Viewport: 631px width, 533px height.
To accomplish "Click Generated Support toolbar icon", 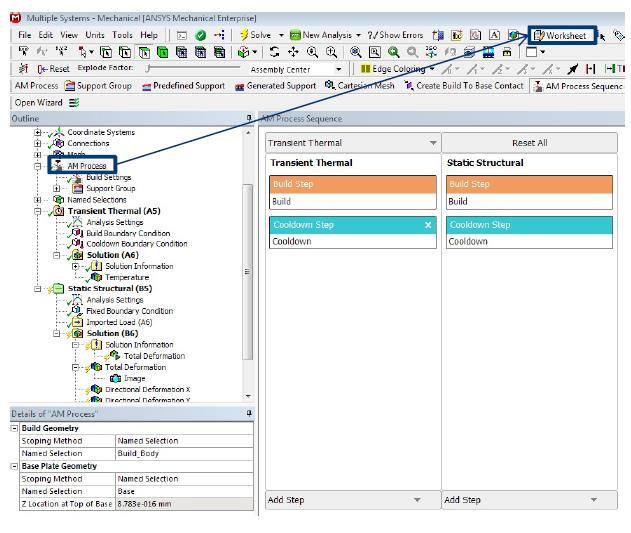I will coord(239,87).
